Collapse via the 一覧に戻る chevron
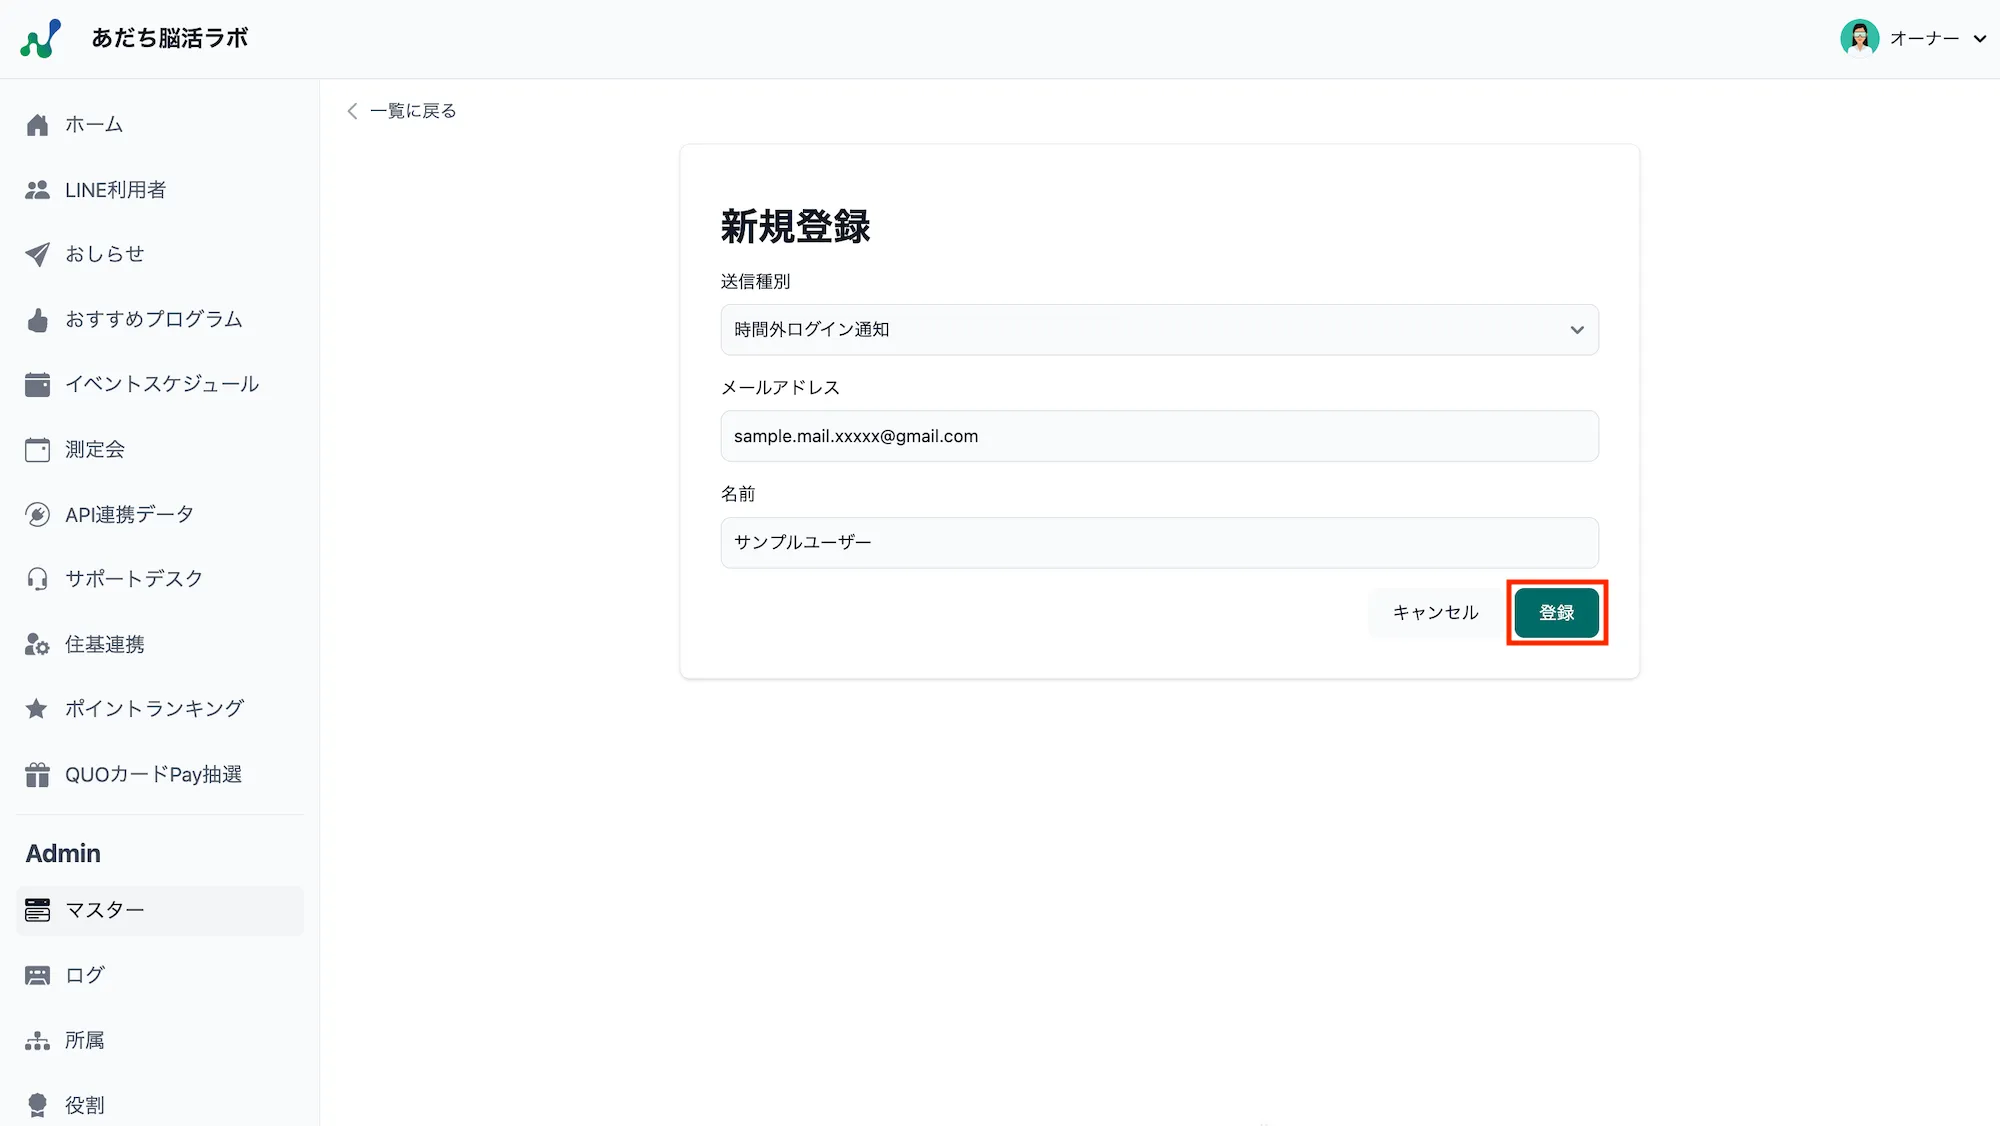Viewport: 2000px width, 1126px height. point(352,111)
